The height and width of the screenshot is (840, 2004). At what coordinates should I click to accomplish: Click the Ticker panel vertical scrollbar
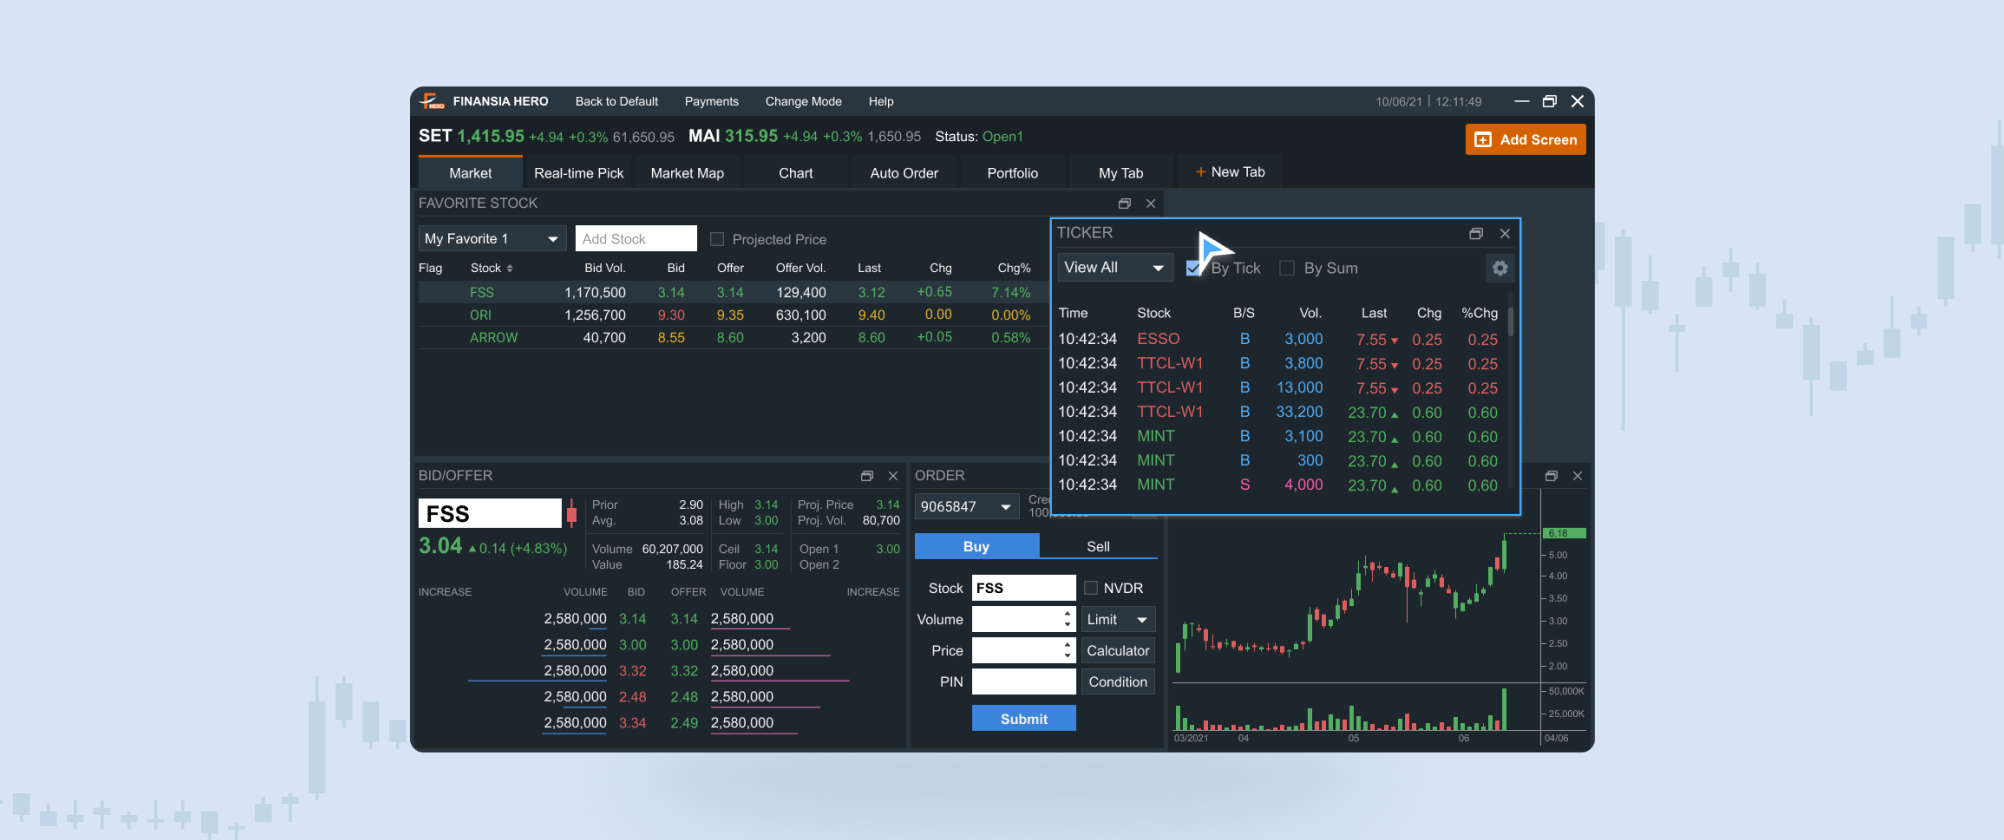coord(1510,321)
